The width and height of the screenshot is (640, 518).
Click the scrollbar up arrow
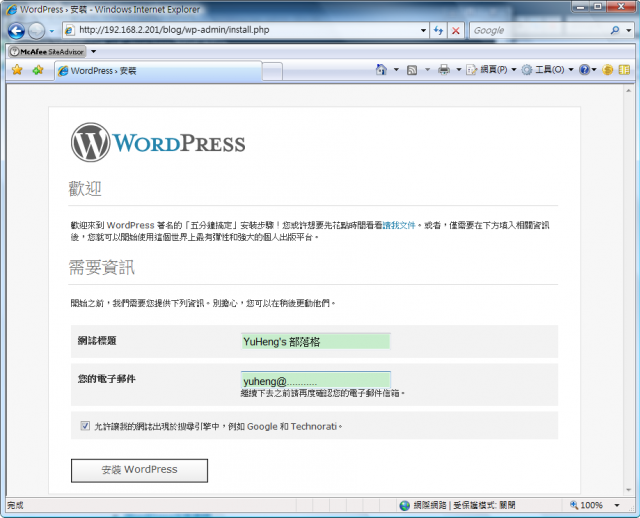tap(629, 91)
